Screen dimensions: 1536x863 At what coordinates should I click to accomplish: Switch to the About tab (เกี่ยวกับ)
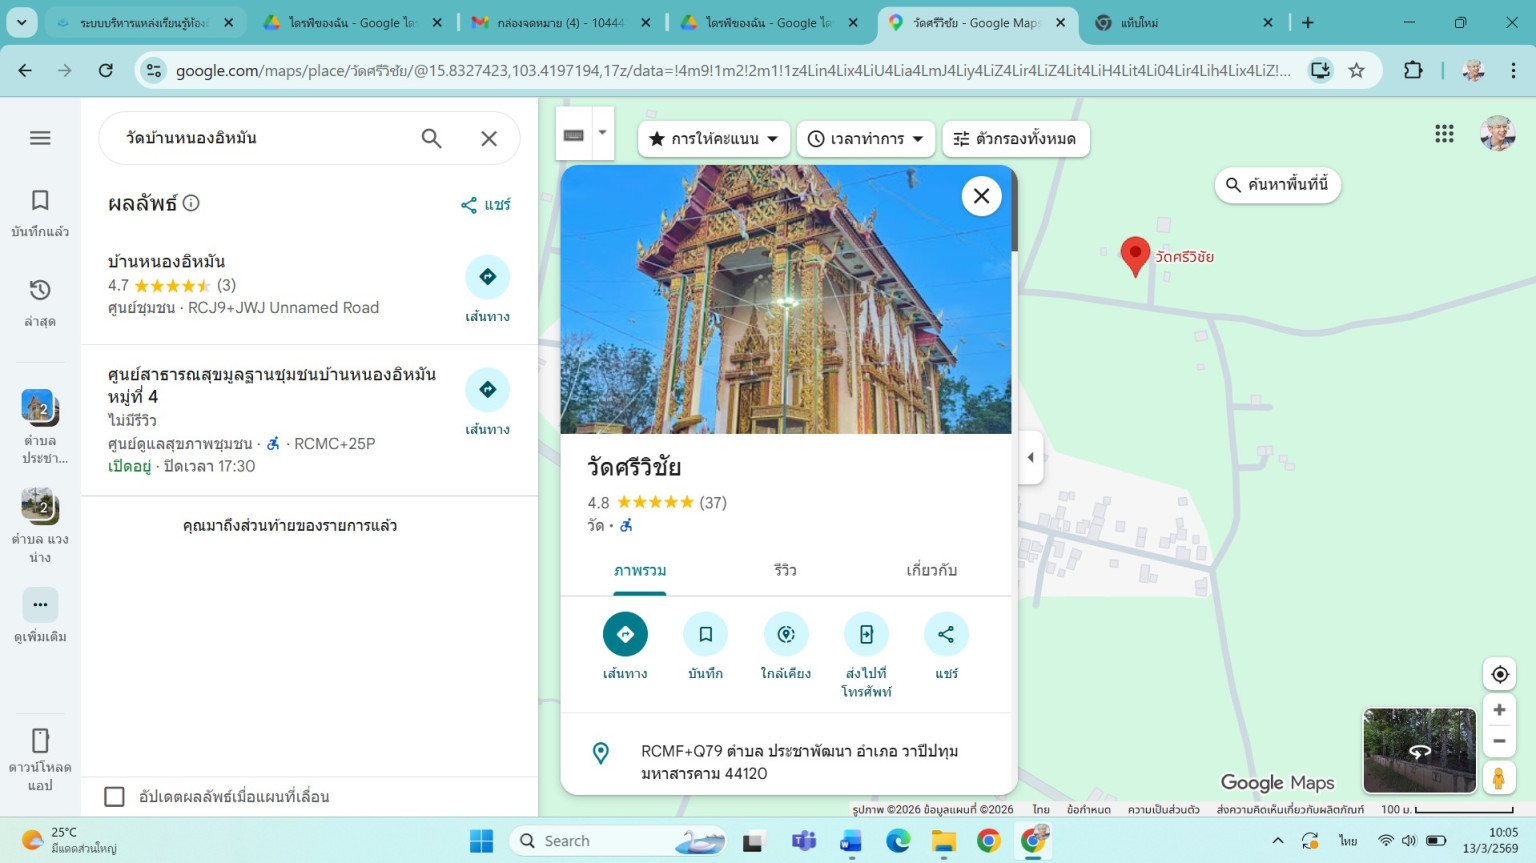(x=931, y=571)
